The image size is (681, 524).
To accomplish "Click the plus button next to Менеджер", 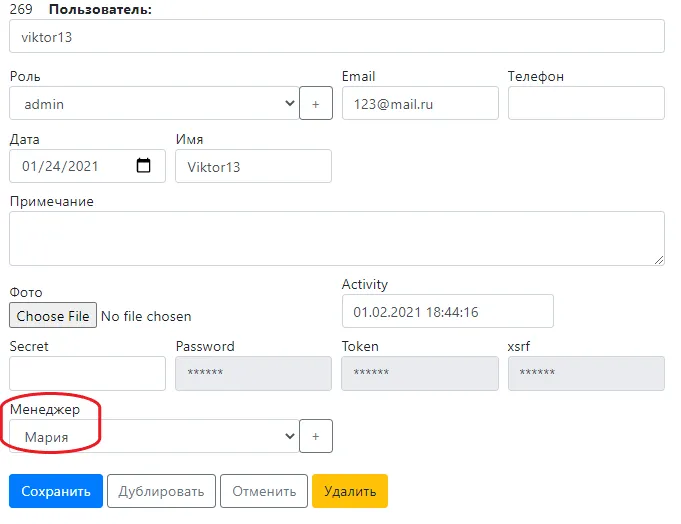I will tap(316, 436).
